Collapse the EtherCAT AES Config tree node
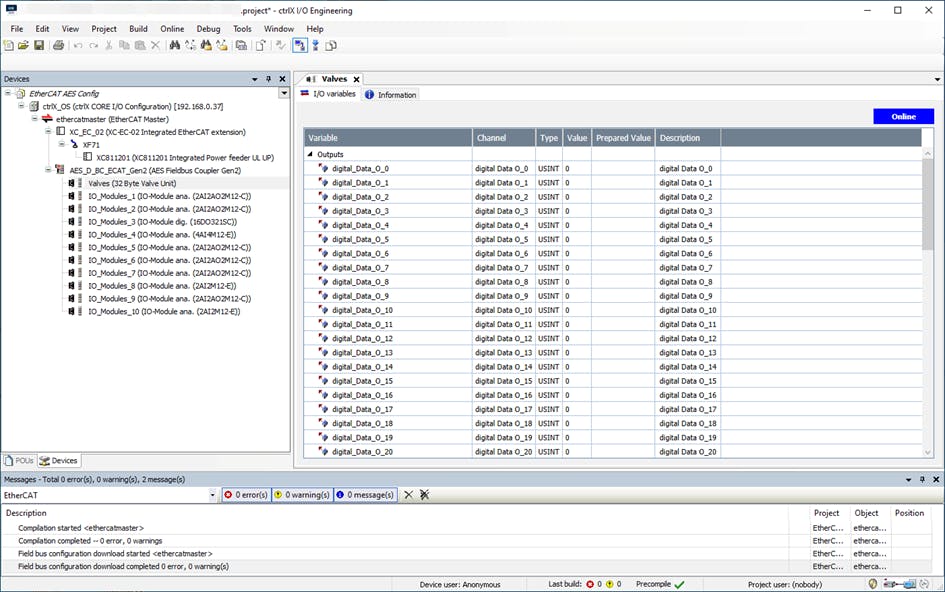 (x=8, y=93)
